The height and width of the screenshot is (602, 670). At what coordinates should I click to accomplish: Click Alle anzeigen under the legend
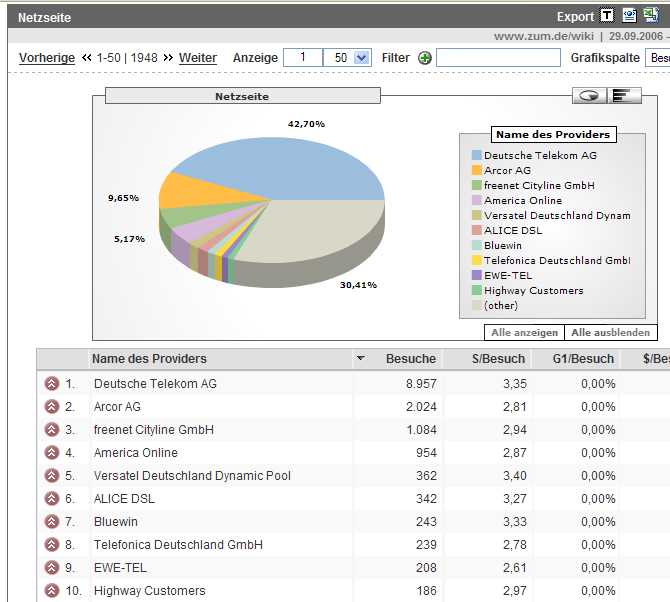coord(523,333)
